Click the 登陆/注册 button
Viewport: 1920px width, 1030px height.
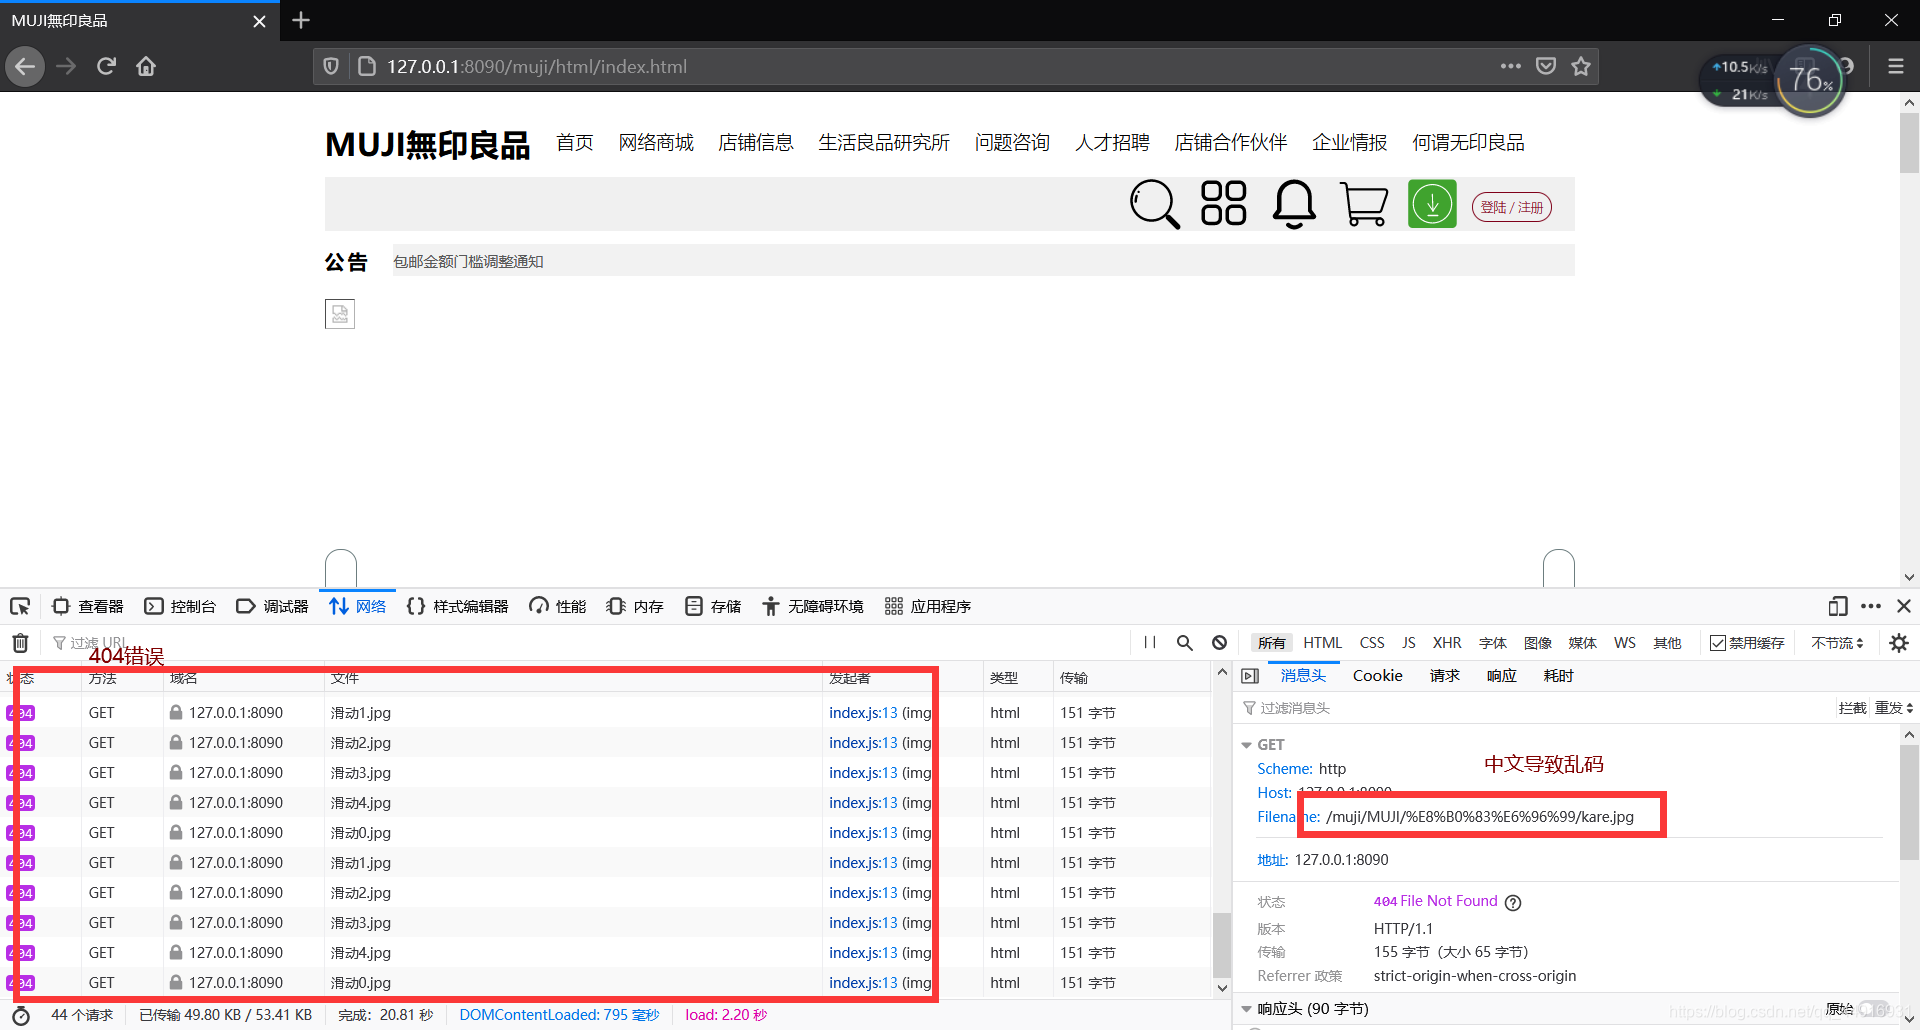pyautogui.click(x=1511, y=207)
